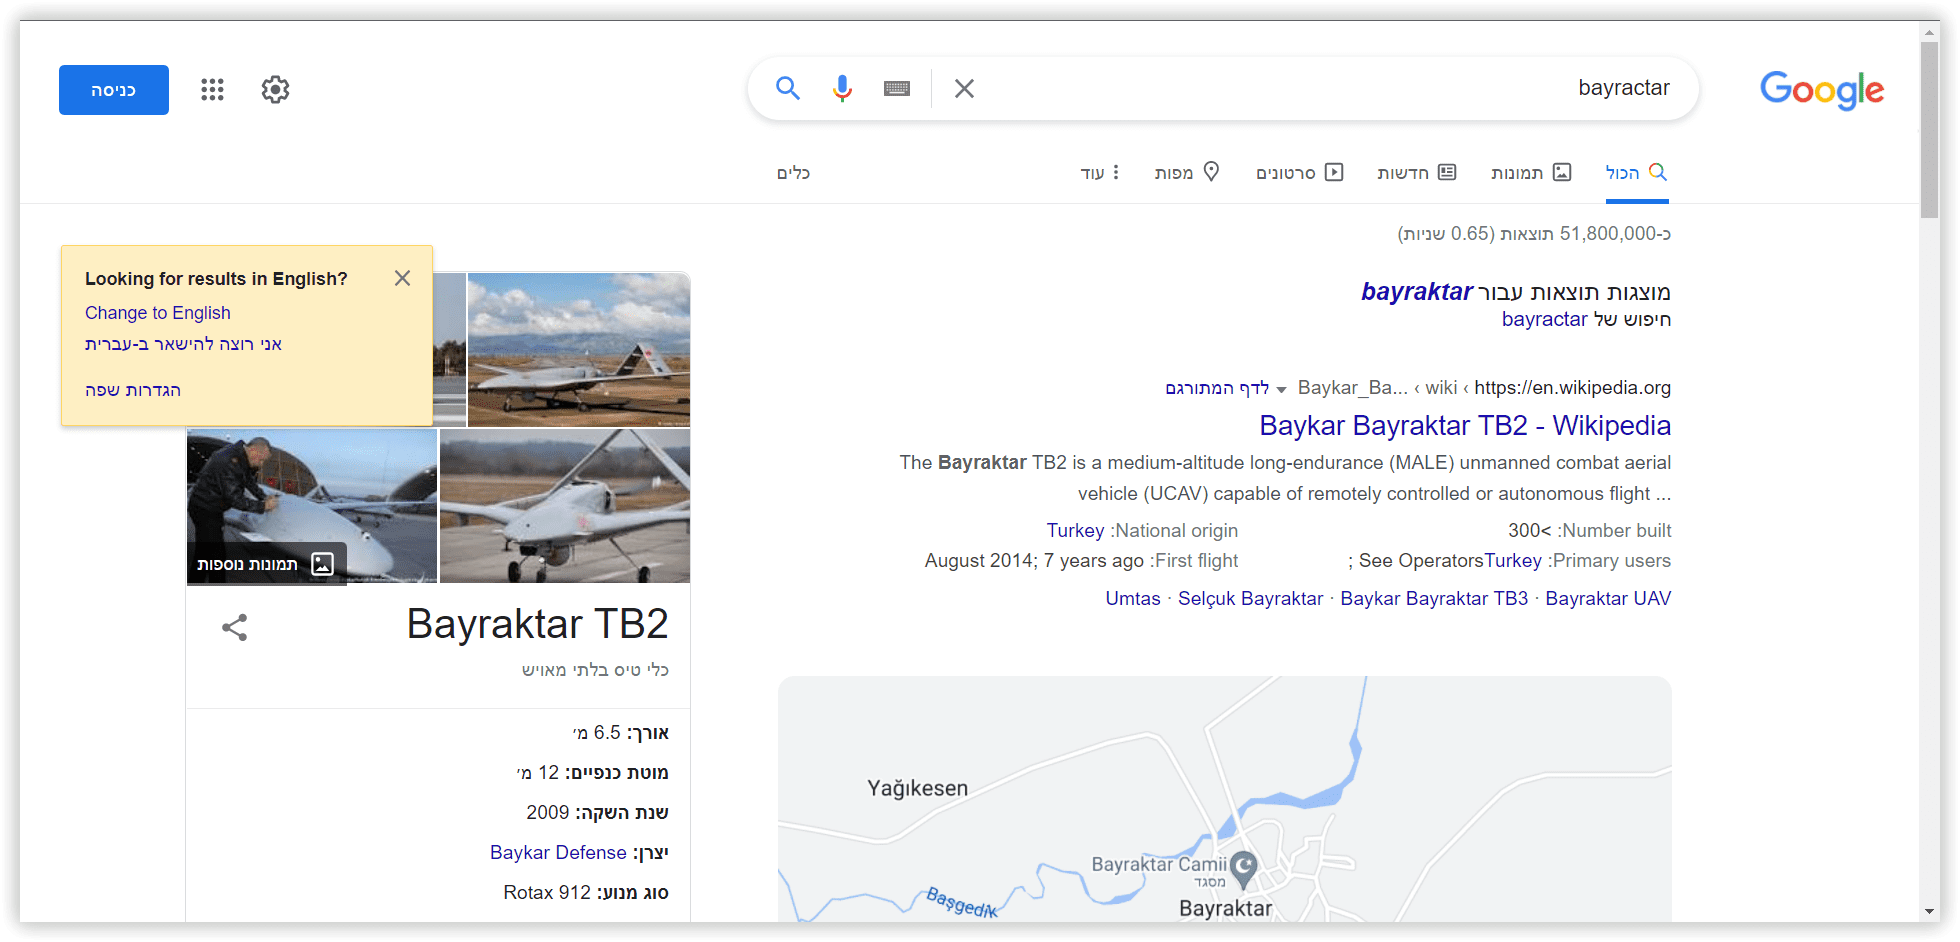Expand the translated page dropdown arrow

[1281, 389]
